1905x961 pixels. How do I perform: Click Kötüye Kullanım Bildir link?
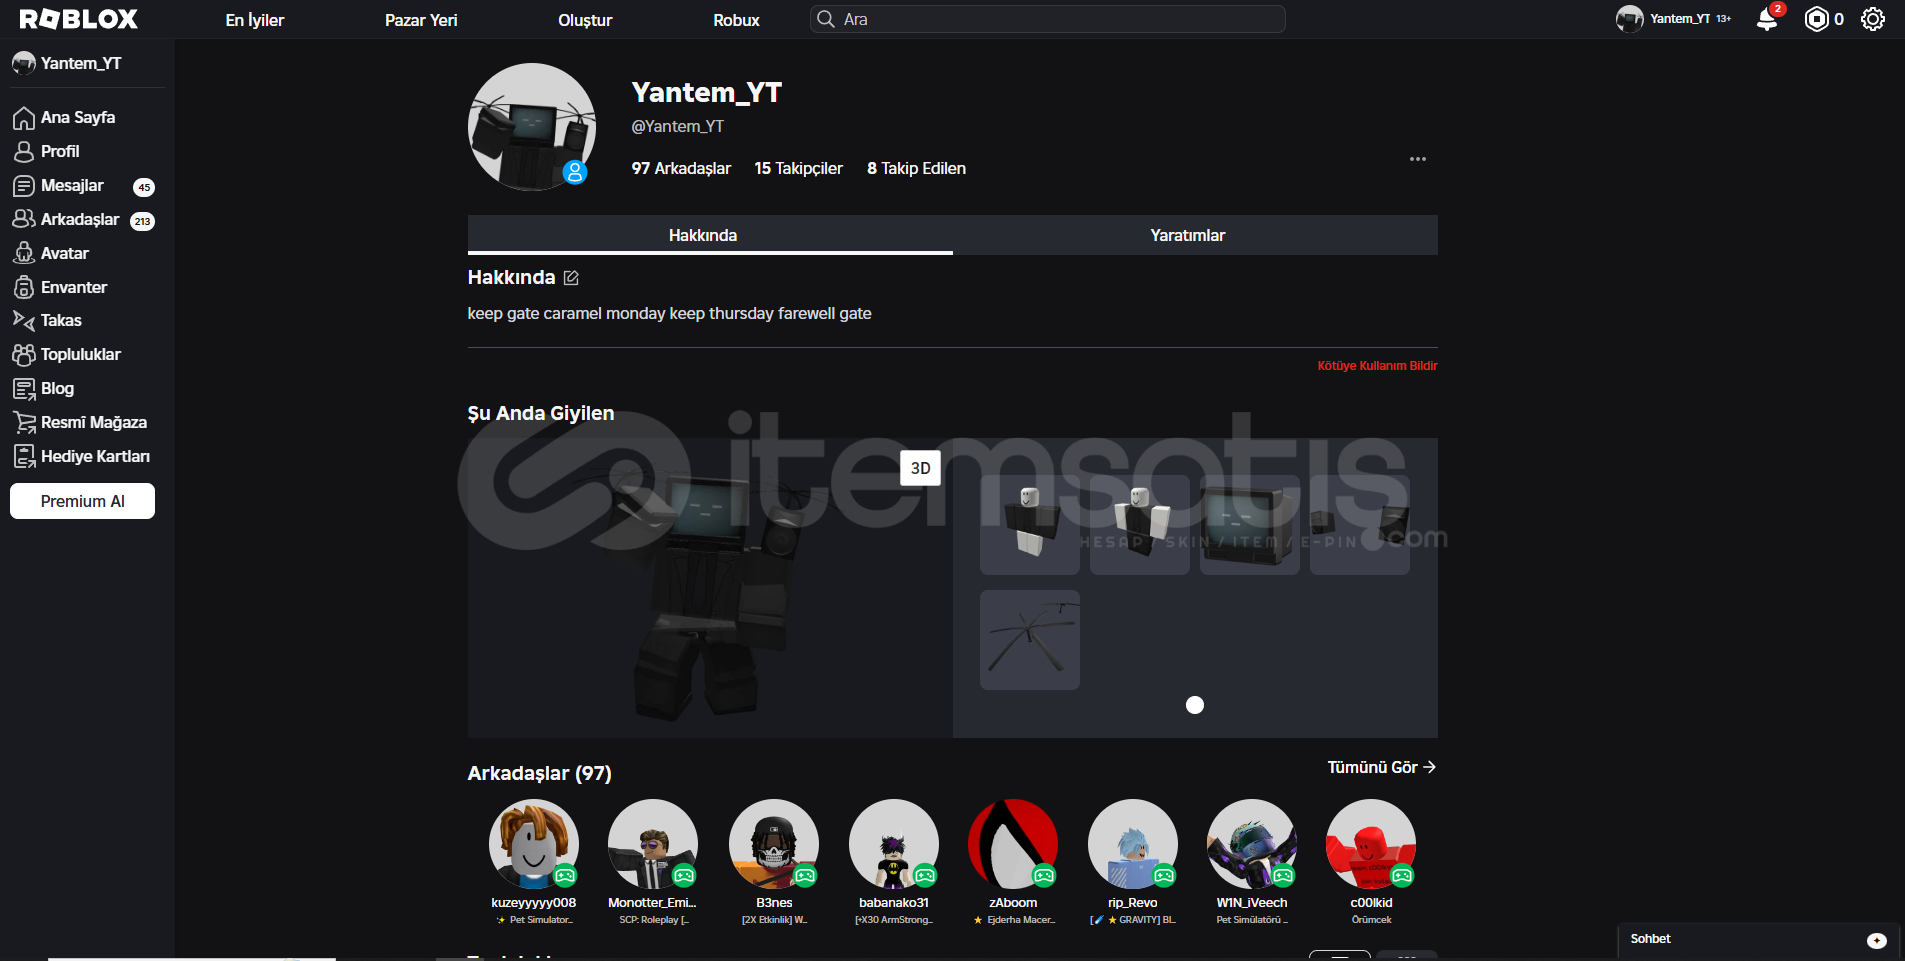click(1377, 366)
